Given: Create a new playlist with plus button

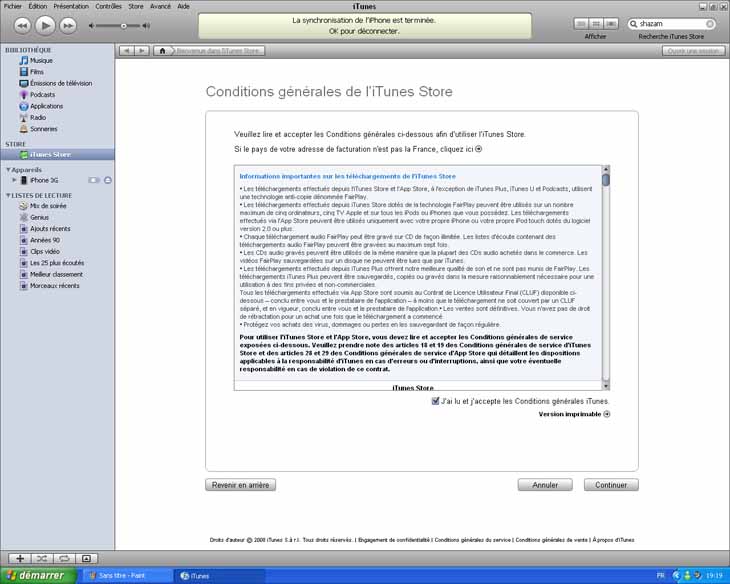Looking at the screenshot, I should (20, 558).
